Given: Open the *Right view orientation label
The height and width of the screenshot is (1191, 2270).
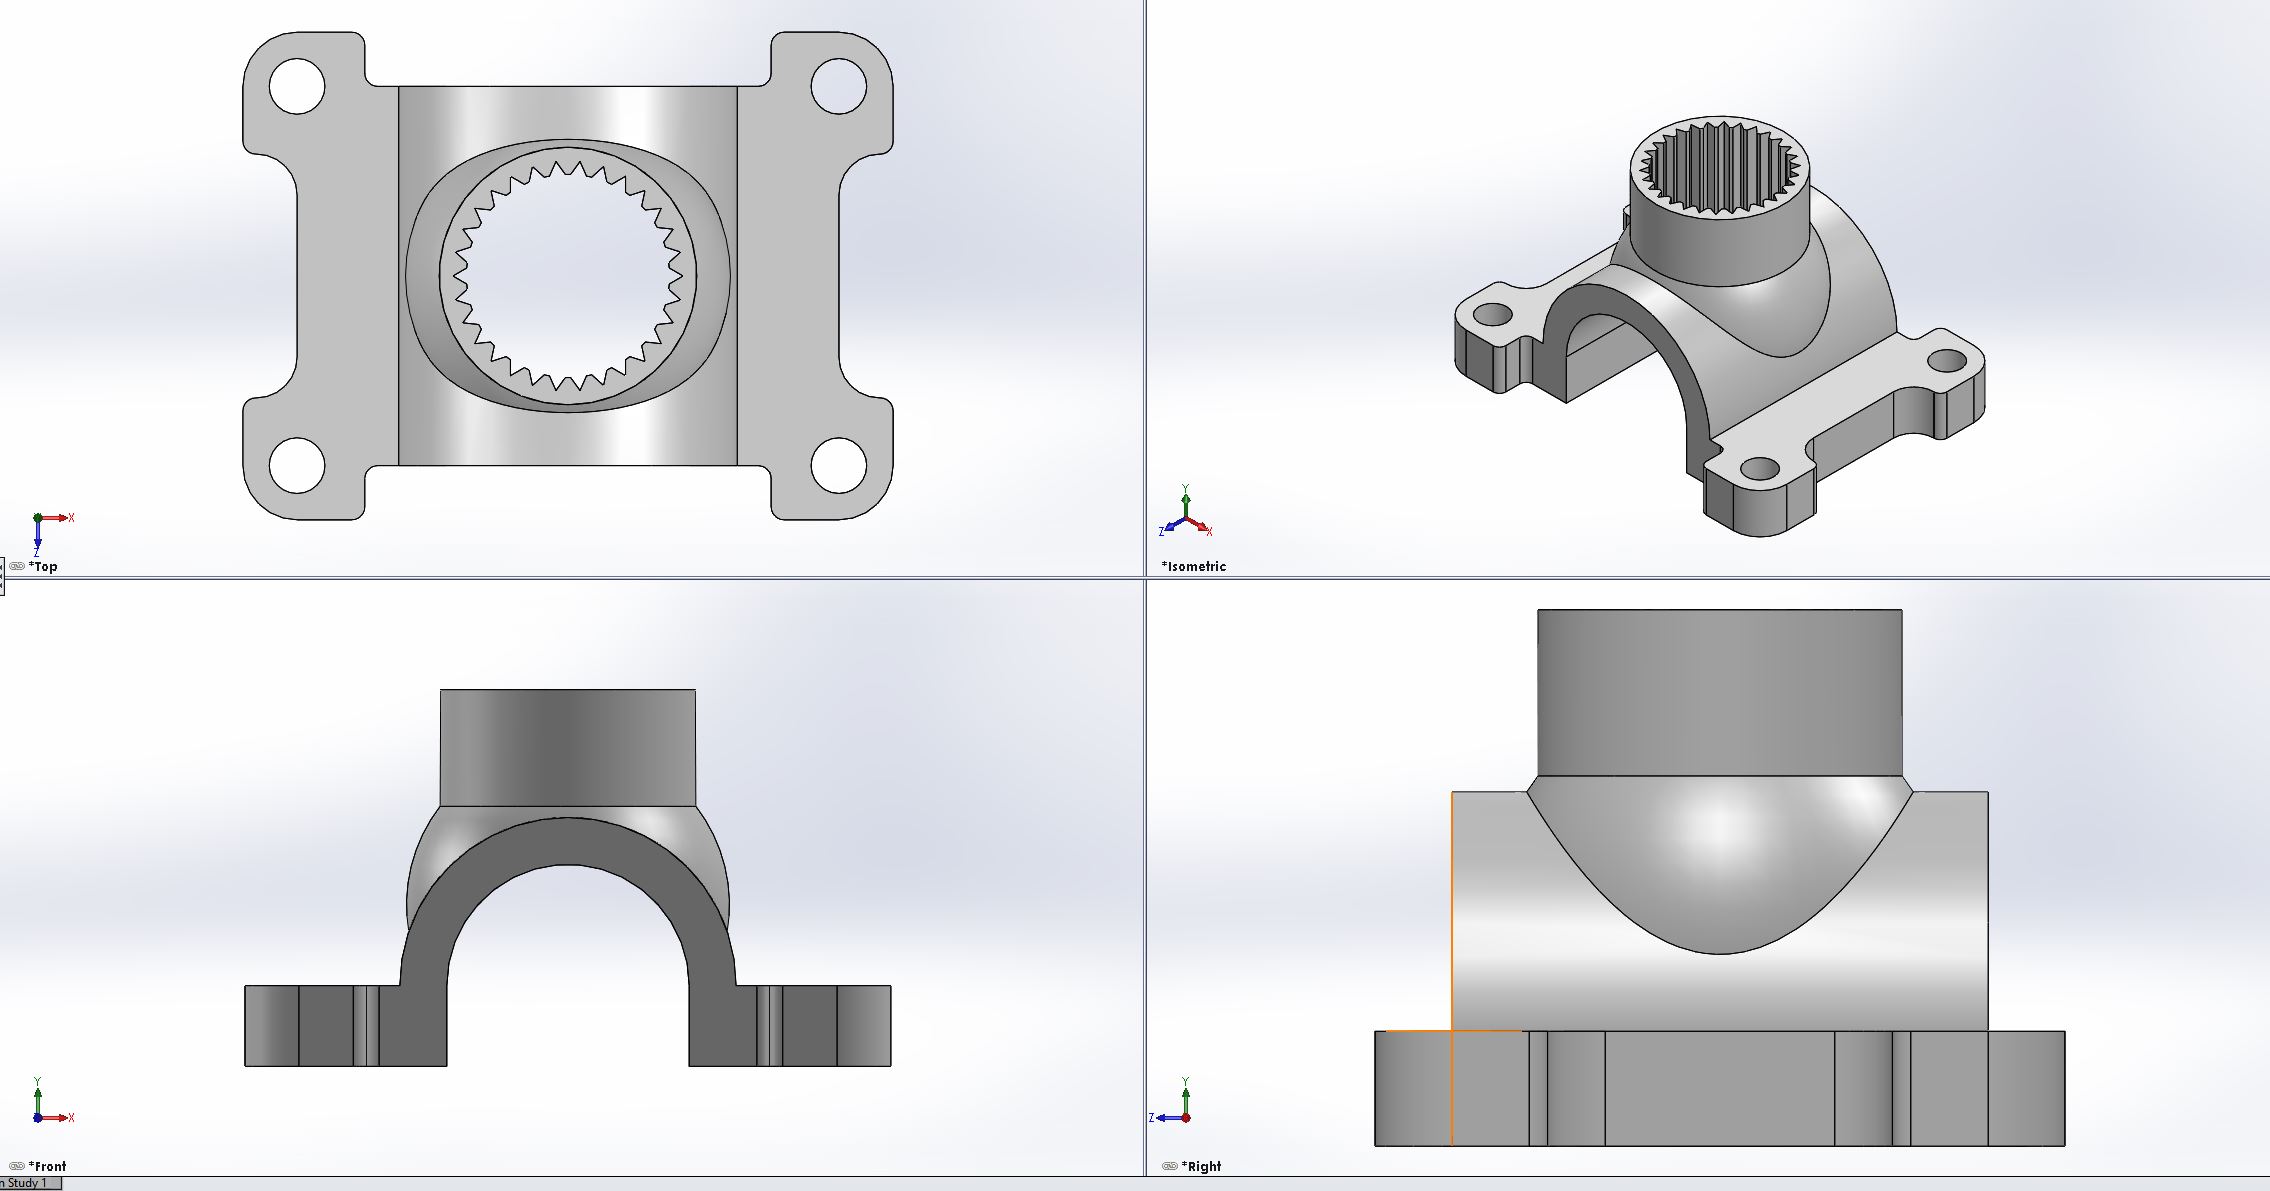Looking at the screenshot, I should [1202, 1166].
